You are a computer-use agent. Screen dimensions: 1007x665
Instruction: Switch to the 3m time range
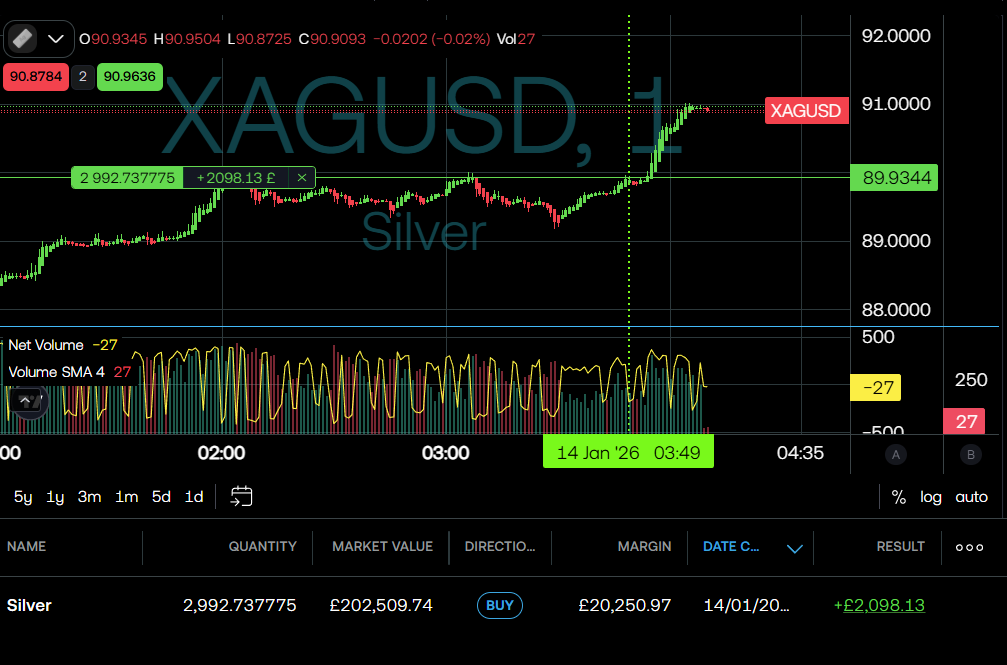(89, 497)
